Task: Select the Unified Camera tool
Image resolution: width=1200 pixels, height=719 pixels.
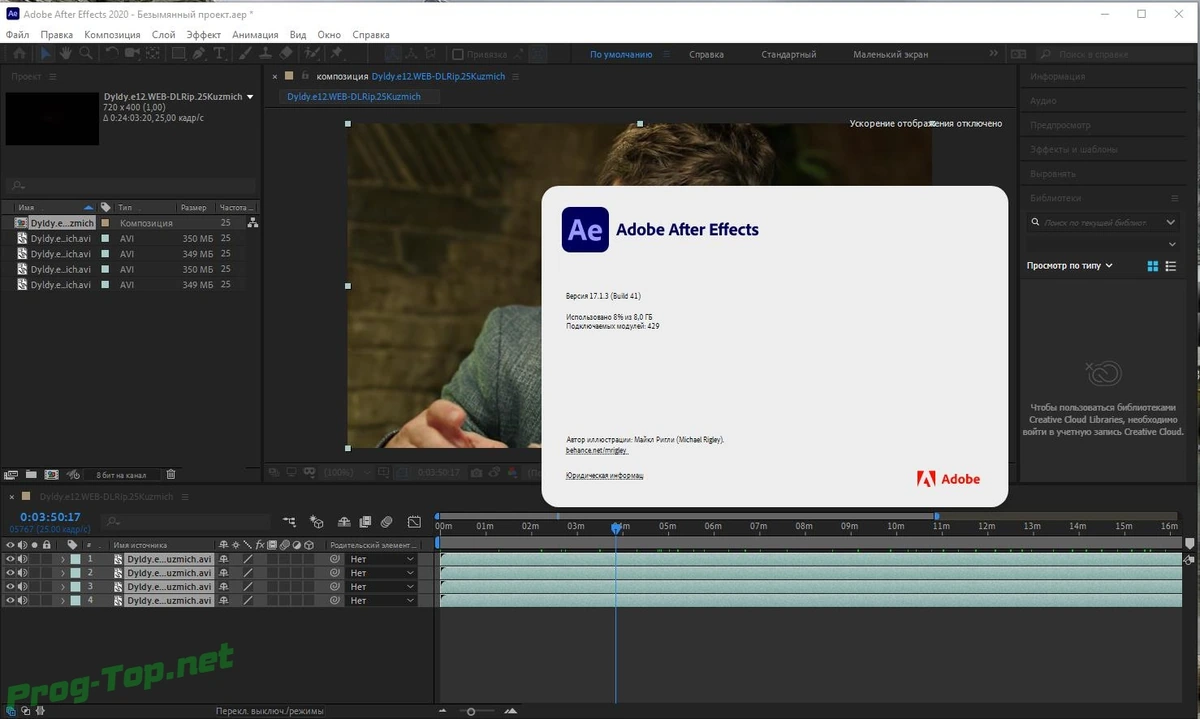Action: (132, 54)
